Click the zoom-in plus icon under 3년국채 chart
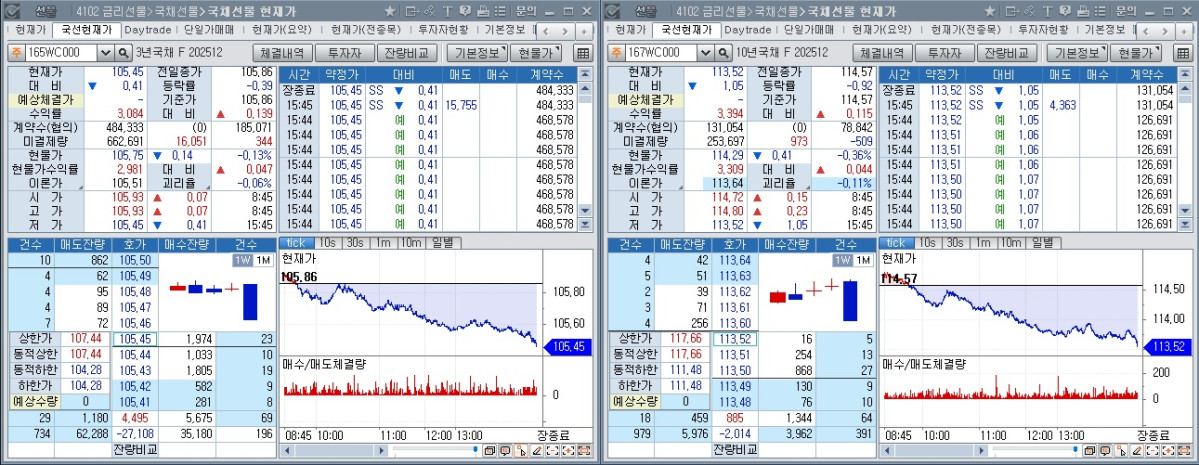The width and height of the screenshot is (1199, 465). pyautogui.click(x=568, y=450)
